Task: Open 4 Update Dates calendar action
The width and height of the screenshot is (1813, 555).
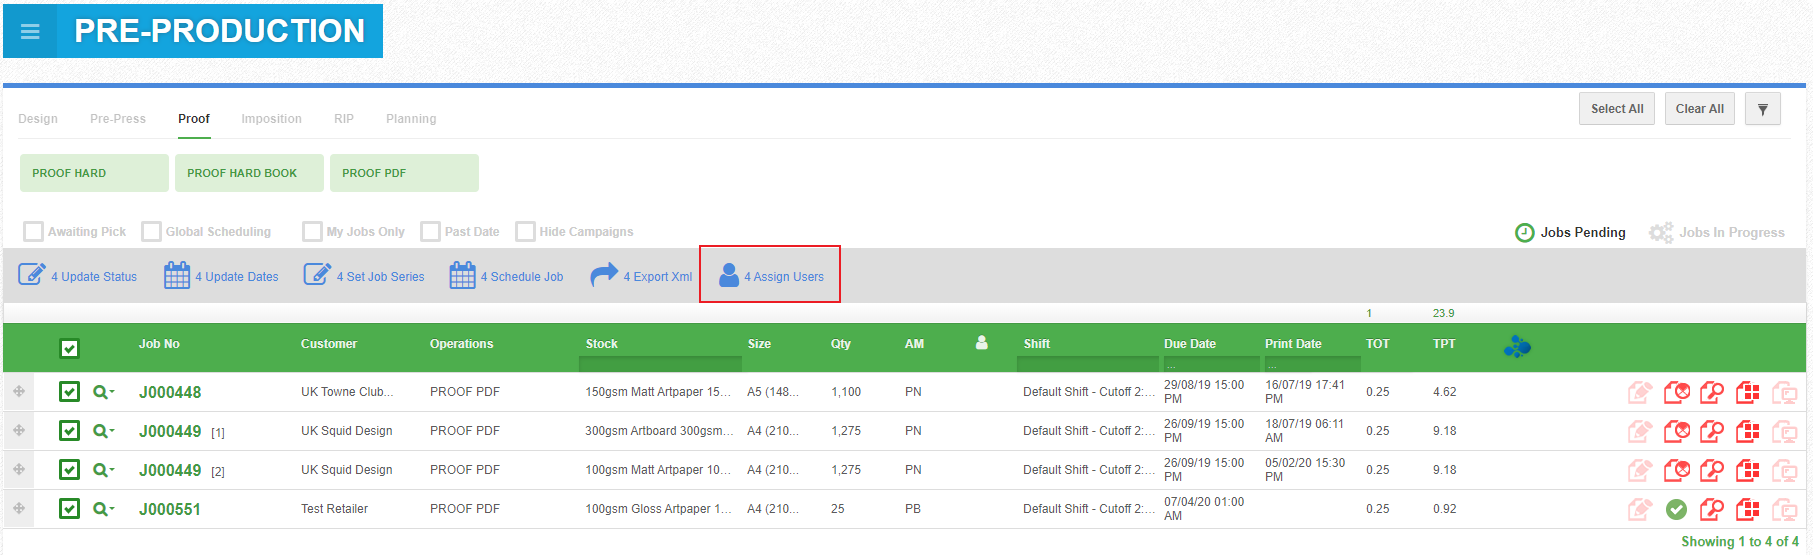Action: pyautogui.click(x=221, y=276)
